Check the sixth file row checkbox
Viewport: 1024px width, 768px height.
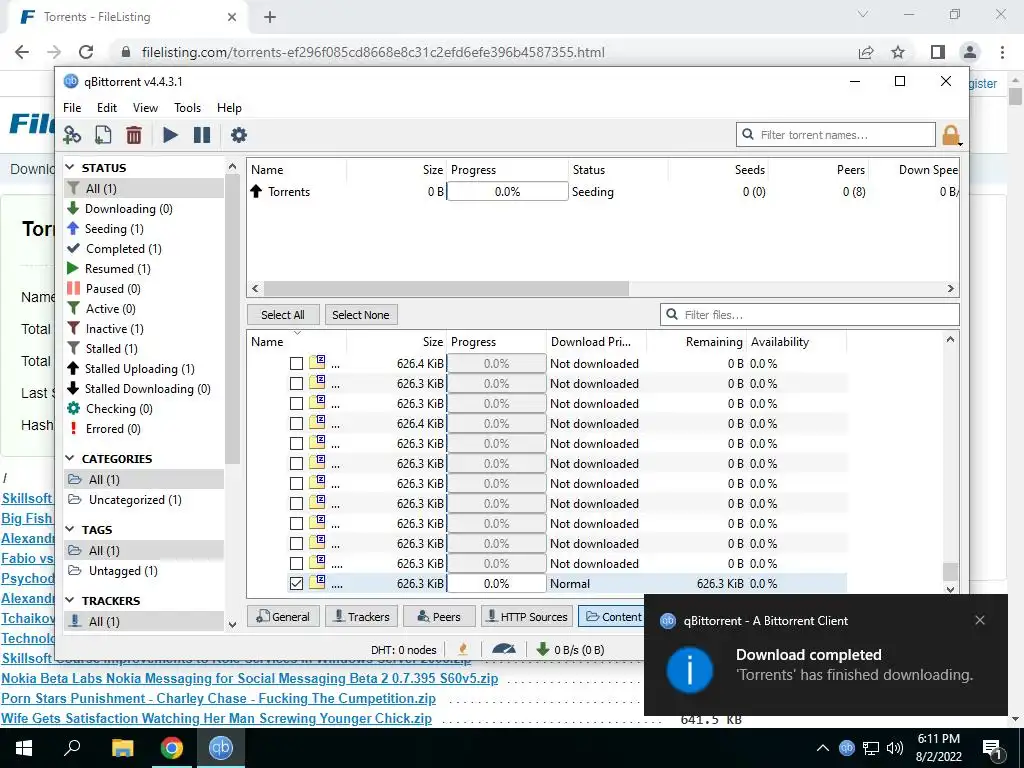tap(296, 464)
